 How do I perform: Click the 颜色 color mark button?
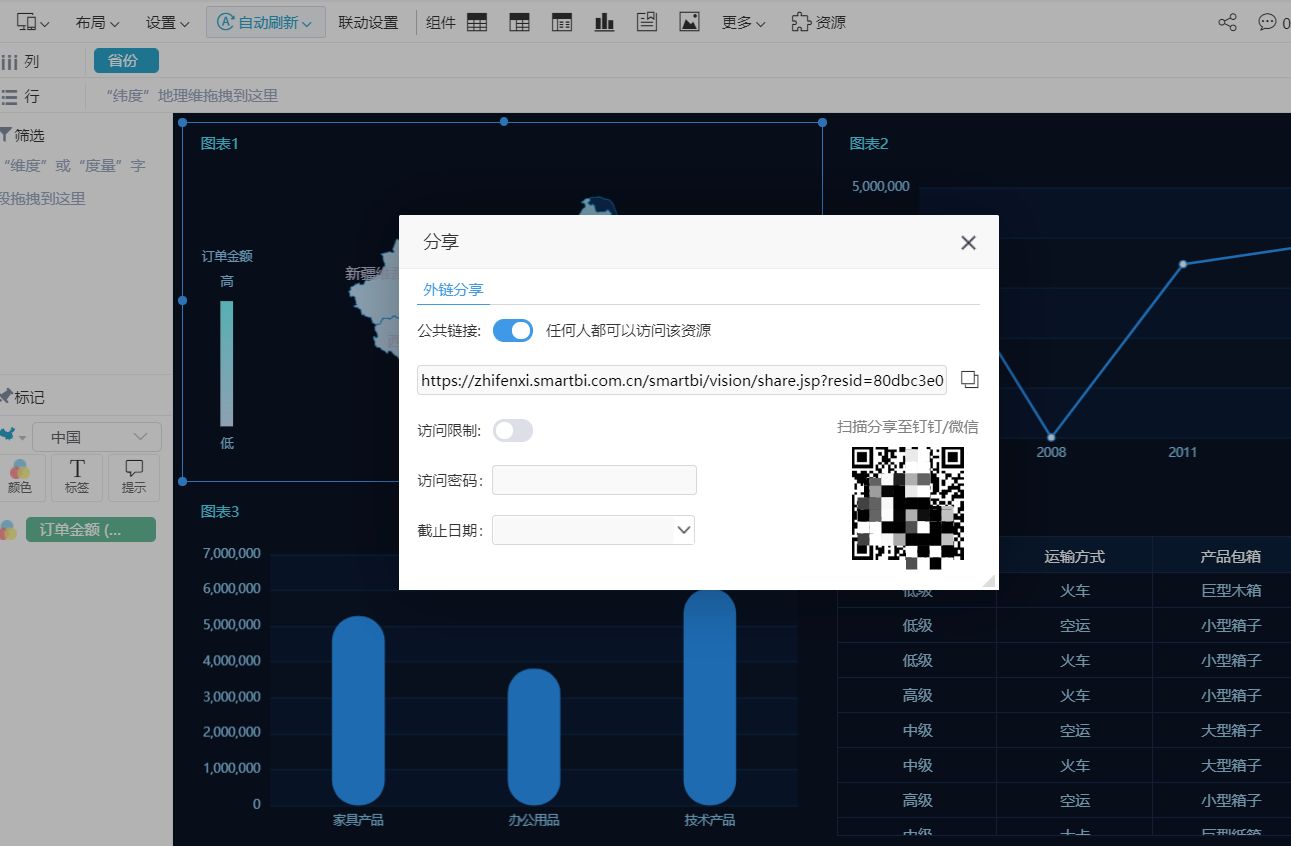tap(20, 478)
